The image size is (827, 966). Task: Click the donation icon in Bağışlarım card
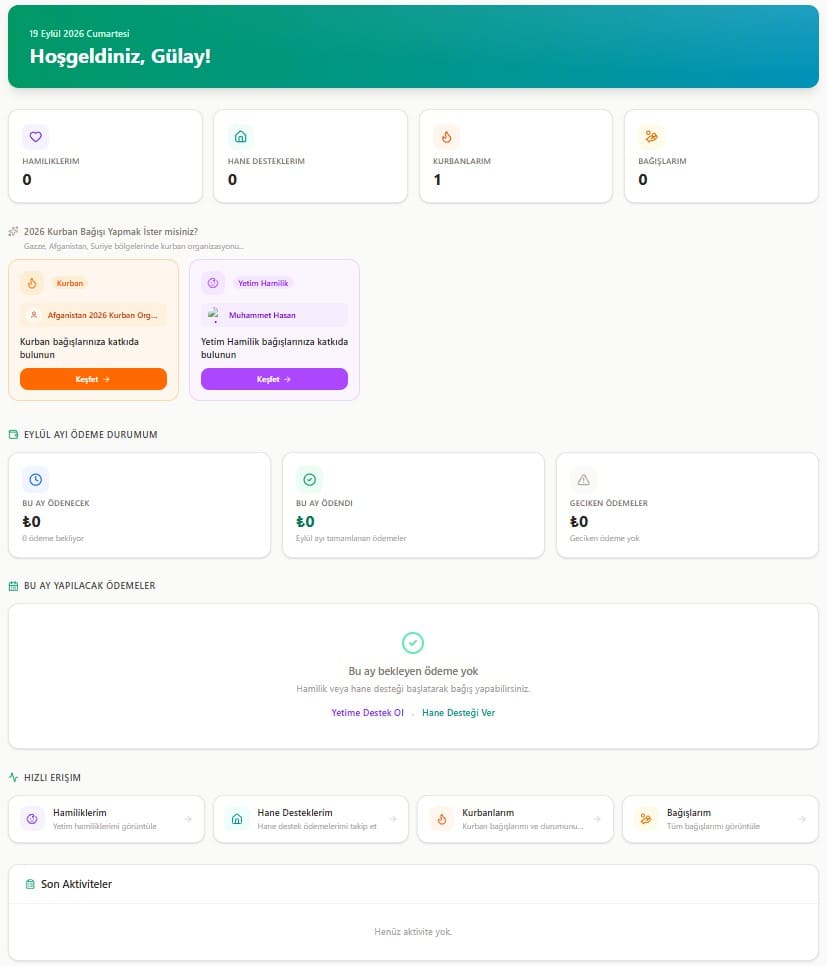click(651, 137)
